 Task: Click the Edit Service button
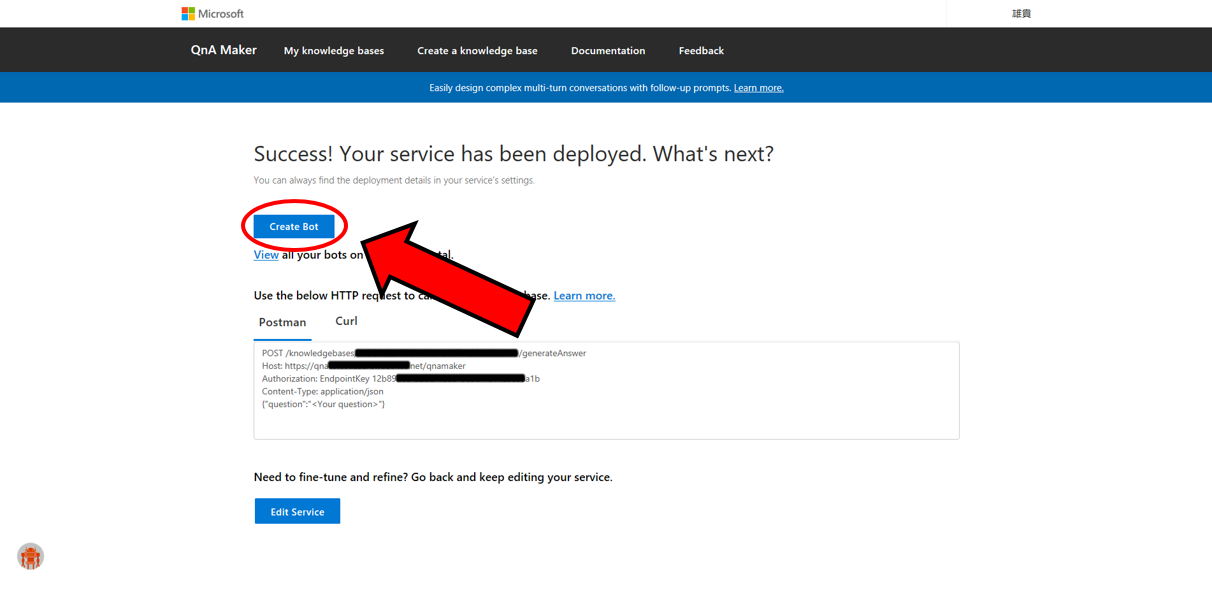pos(297,511)
